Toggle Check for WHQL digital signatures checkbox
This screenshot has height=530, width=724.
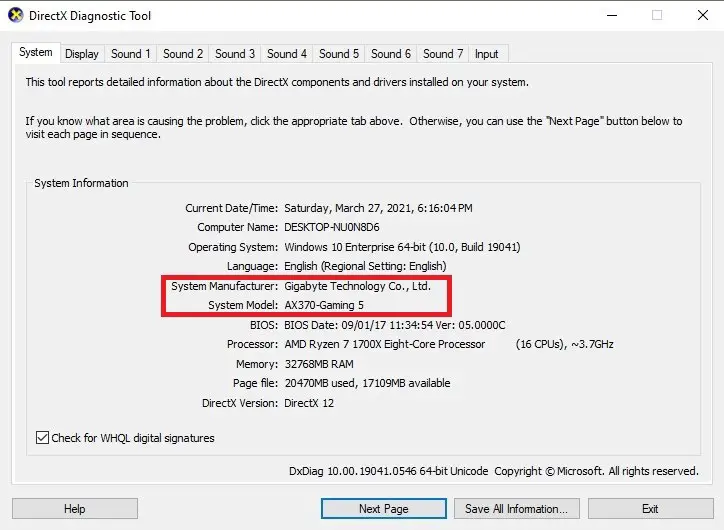point(42,438)
